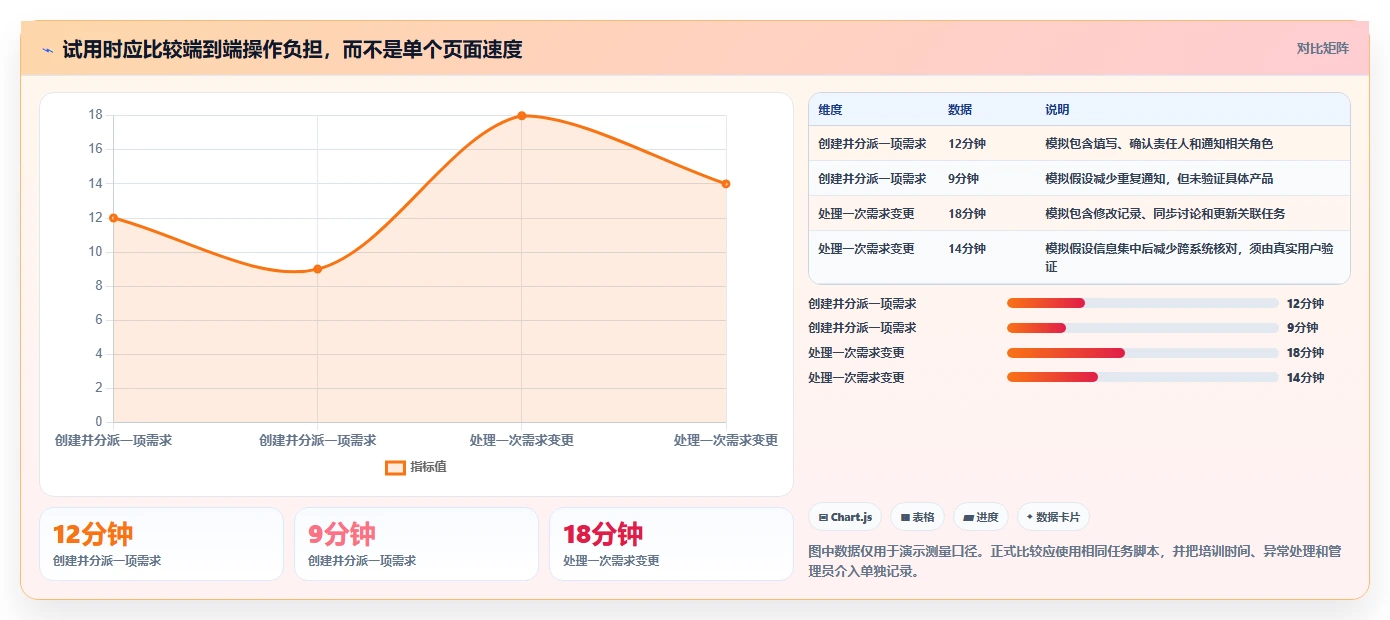Click the 对比矩阵 label in the header

pos(1322,48)
